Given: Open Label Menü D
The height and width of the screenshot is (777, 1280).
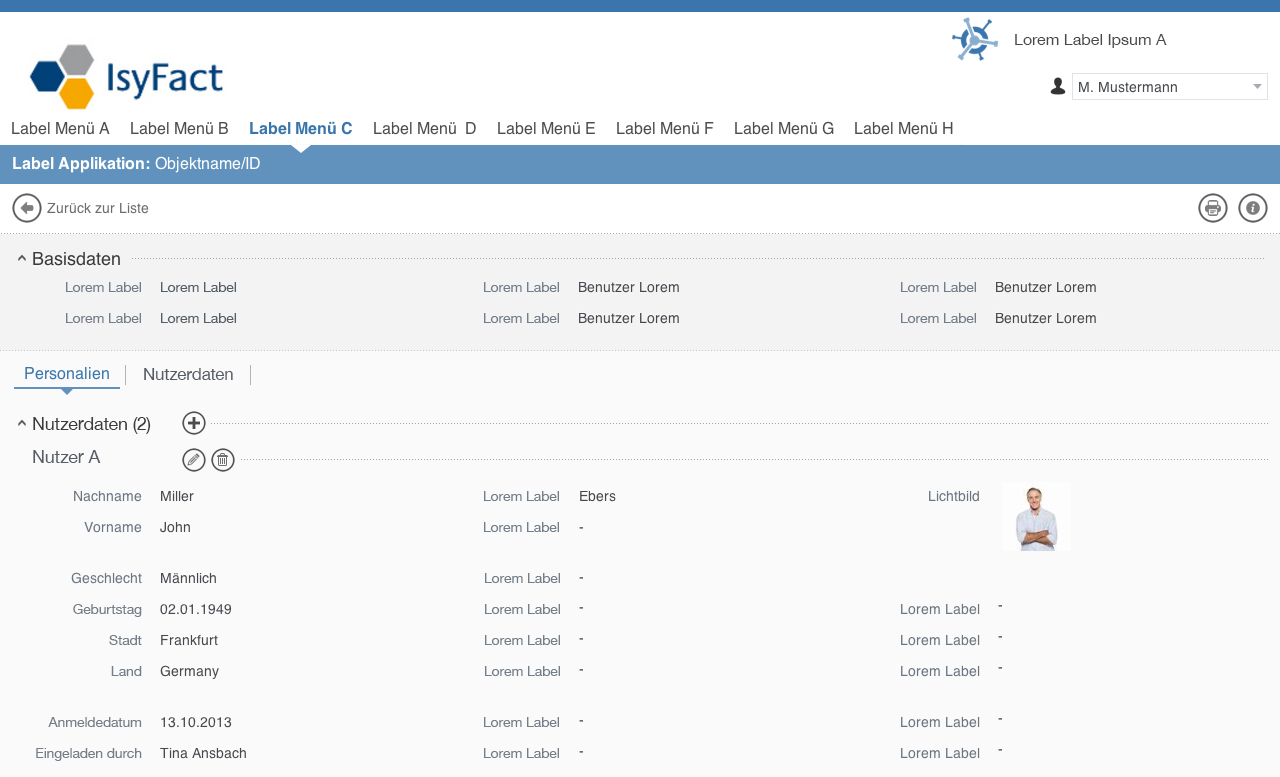Looking at the screenshot, I should coord(424,128).
